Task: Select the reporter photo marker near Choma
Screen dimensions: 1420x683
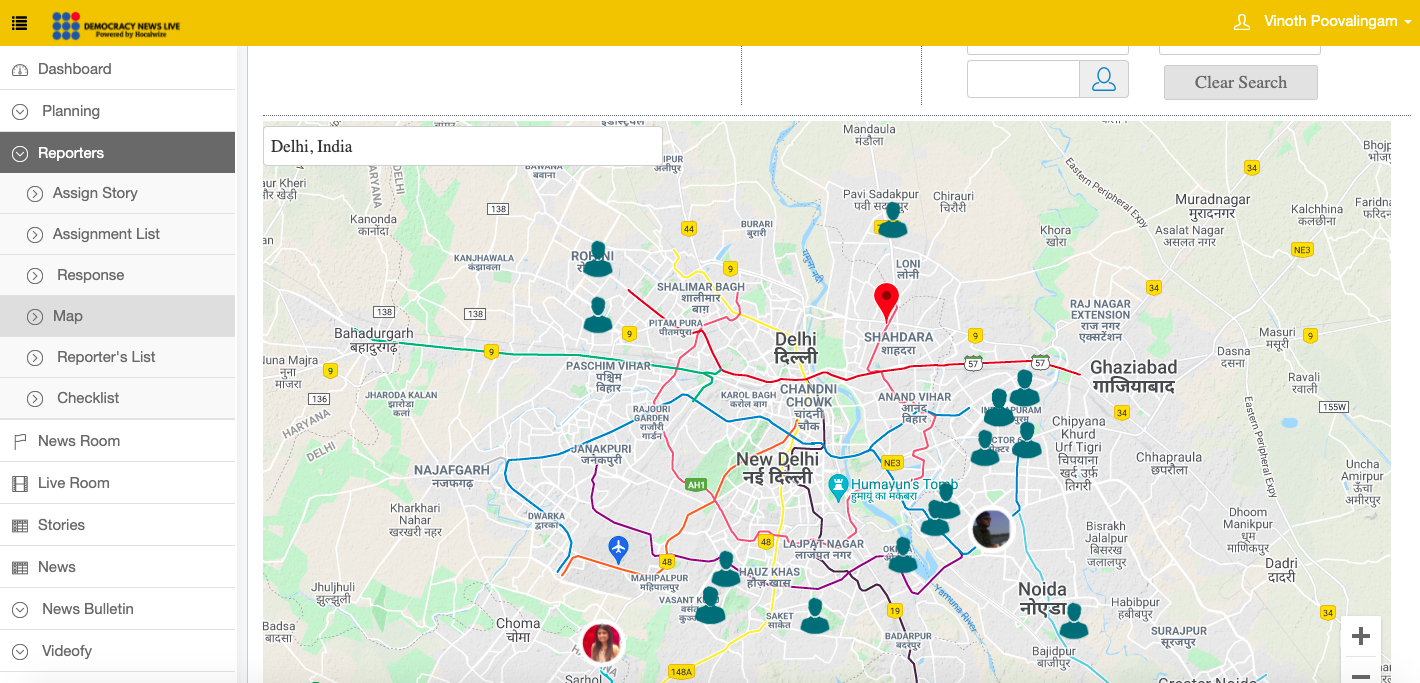Action: (x=602, y=643)
